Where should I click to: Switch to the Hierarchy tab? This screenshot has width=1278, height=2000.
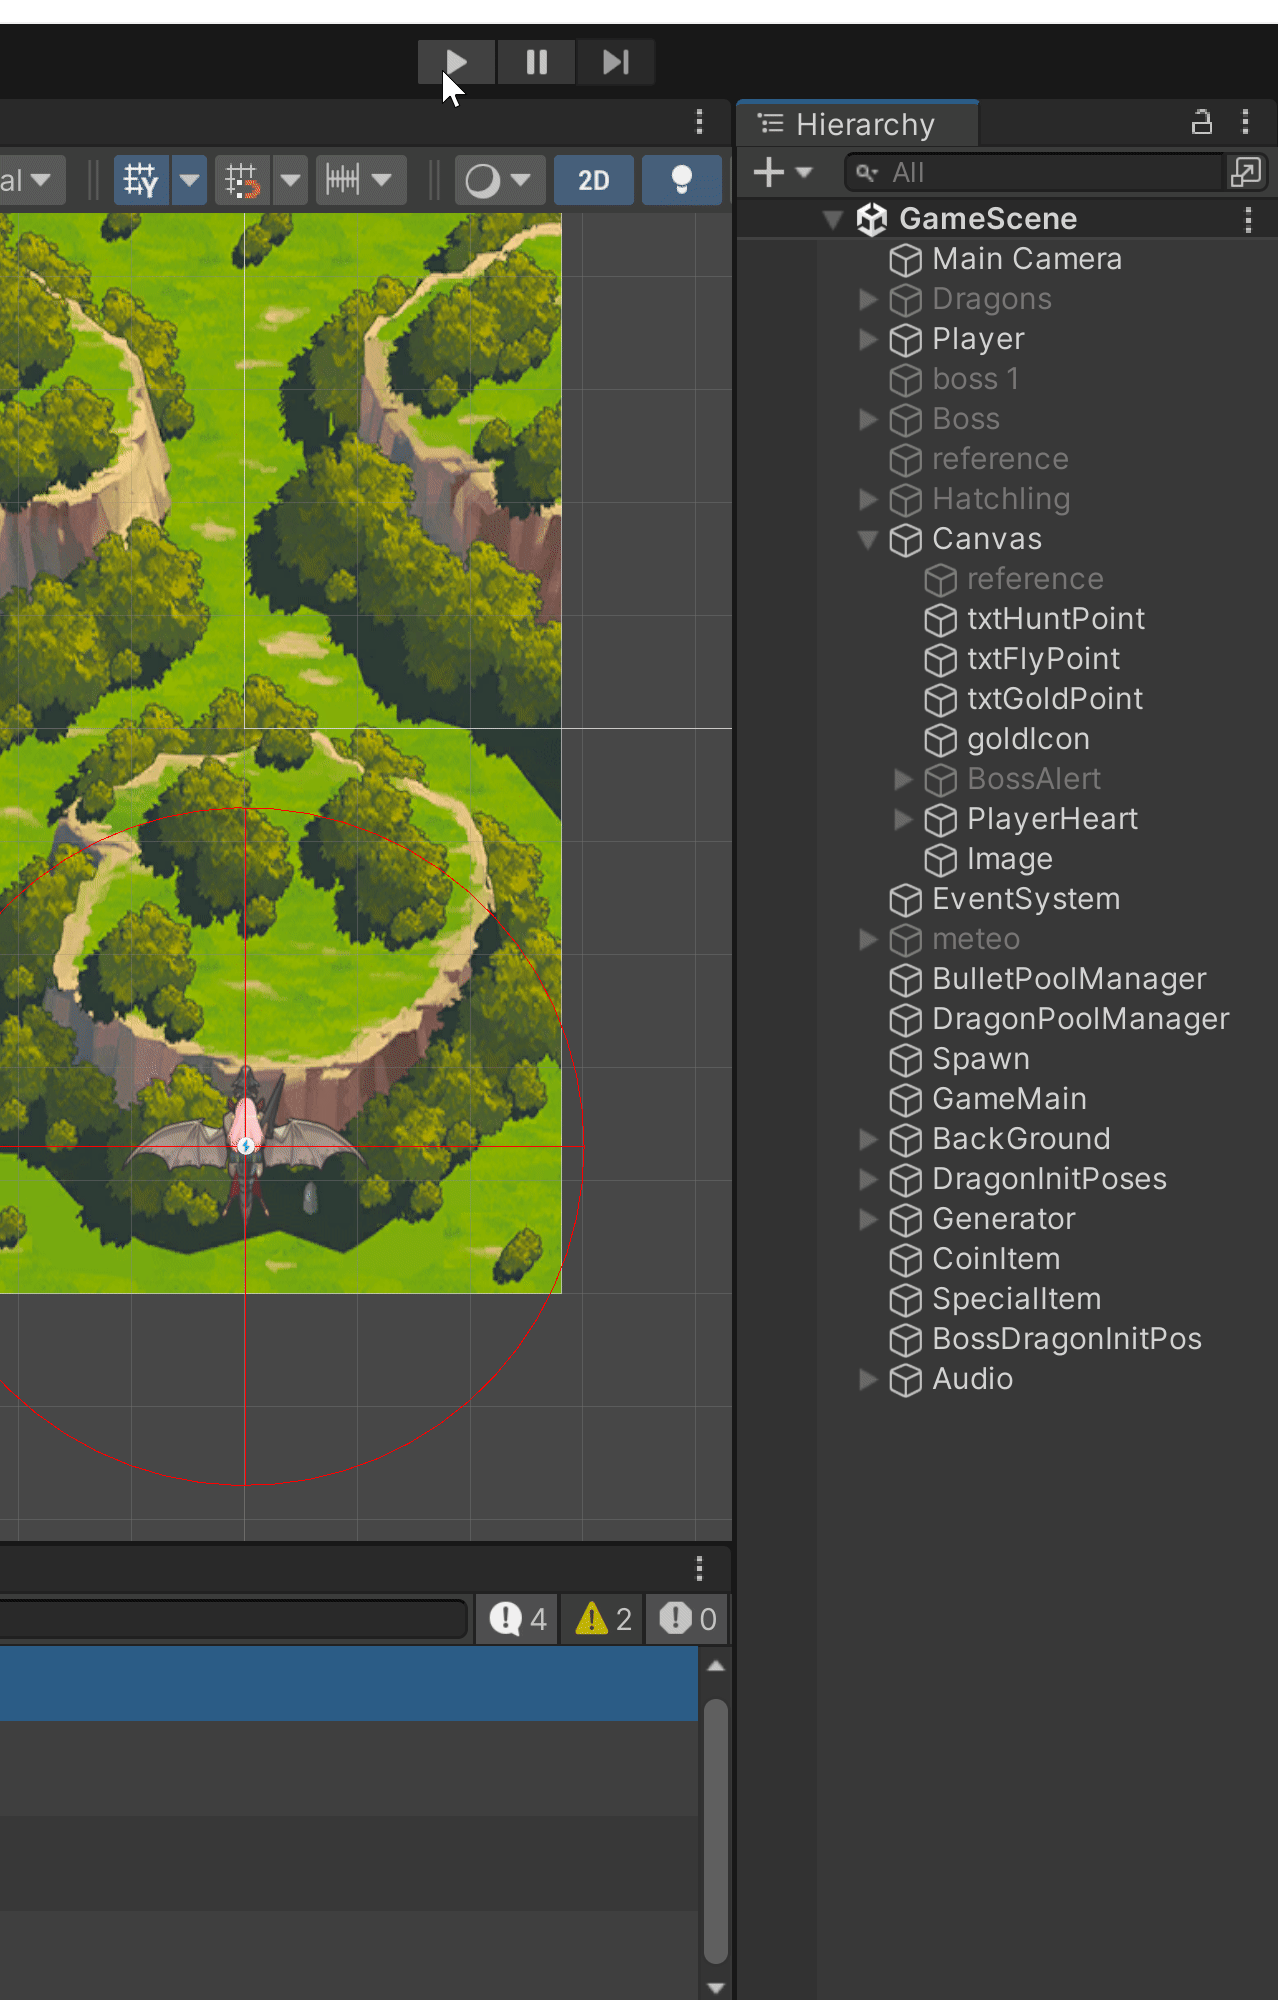tap(857, 124)
